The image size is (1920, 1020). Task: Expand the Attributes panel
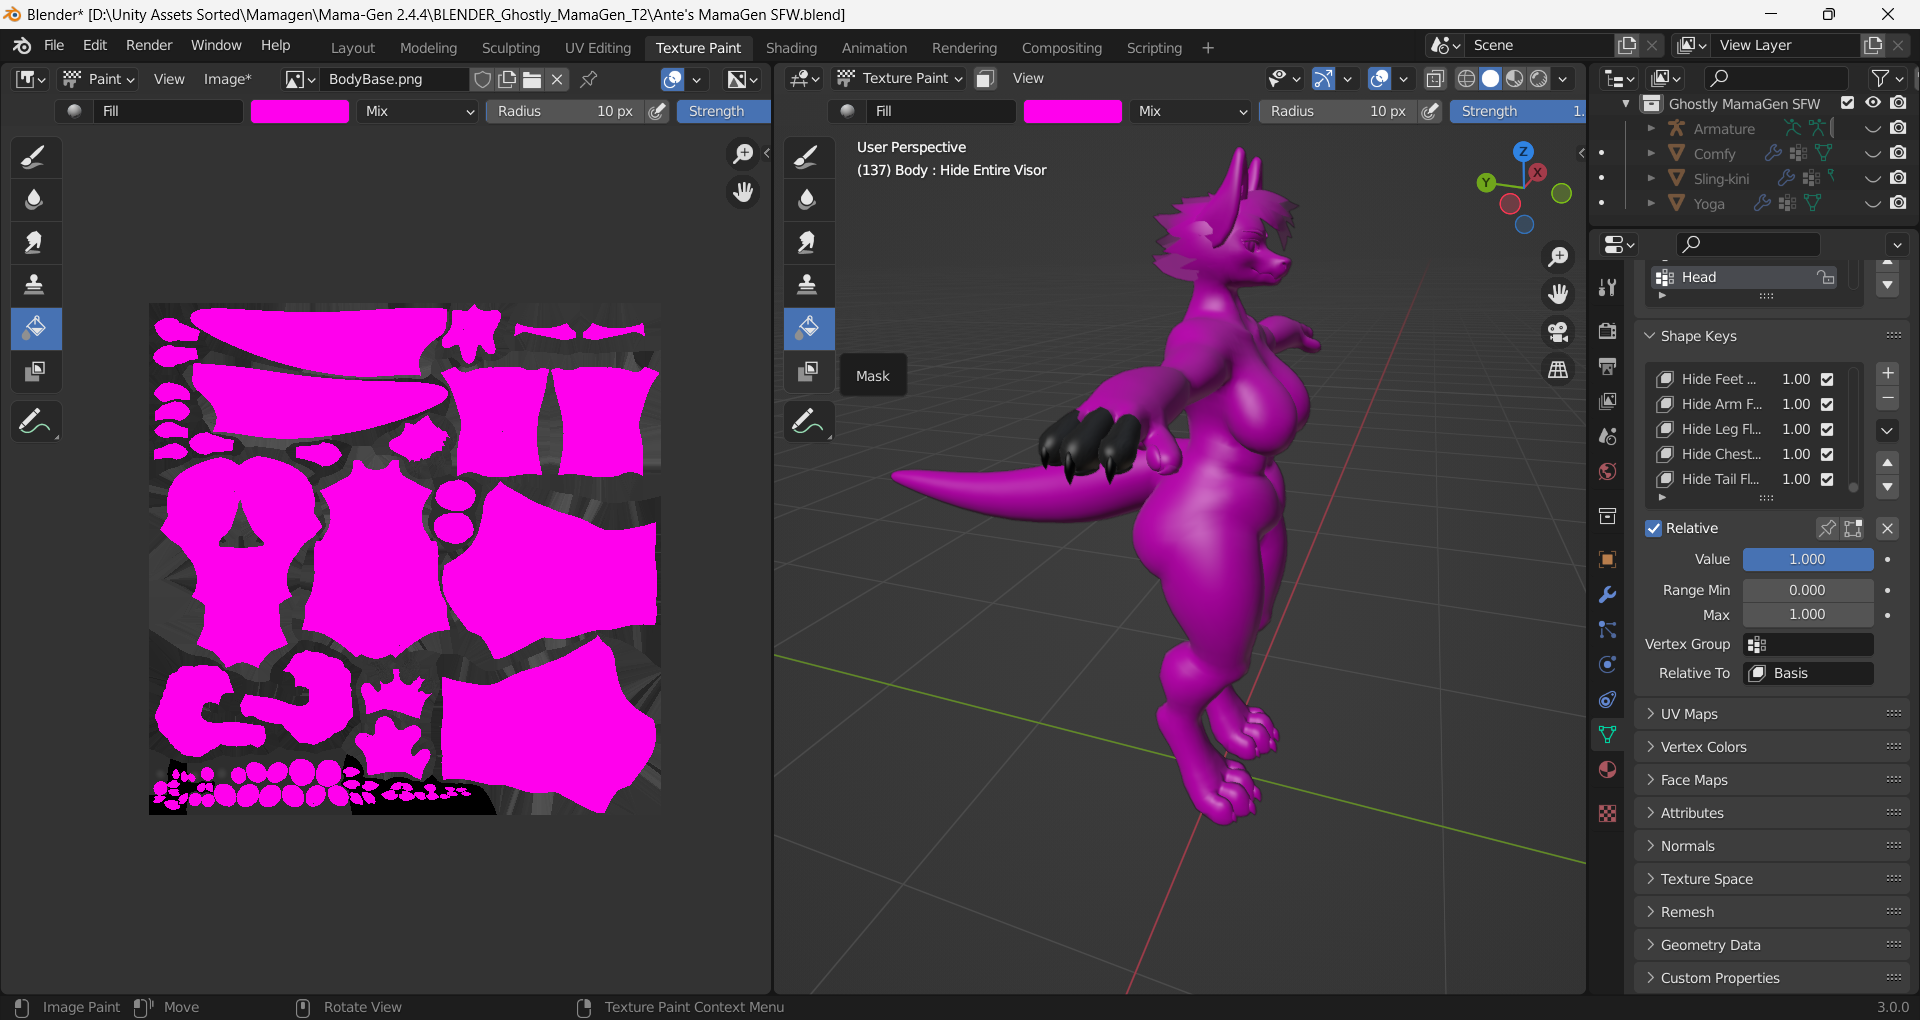tap(1692, 813)
